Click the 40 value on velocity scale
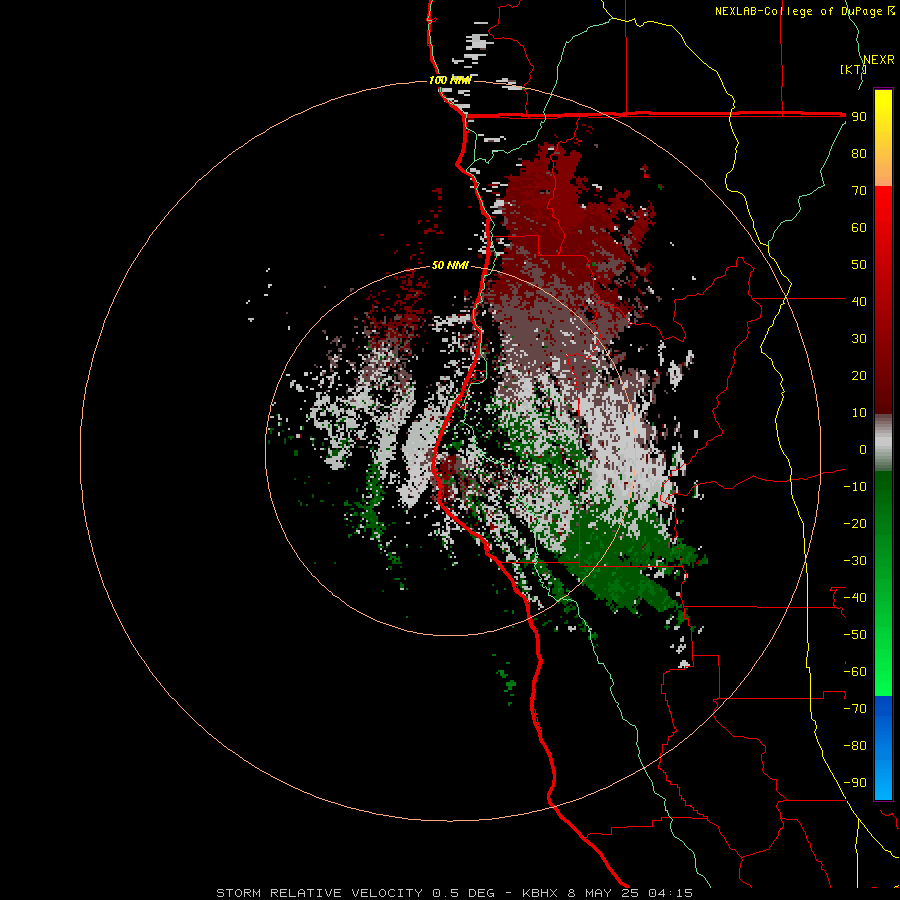 859,301
